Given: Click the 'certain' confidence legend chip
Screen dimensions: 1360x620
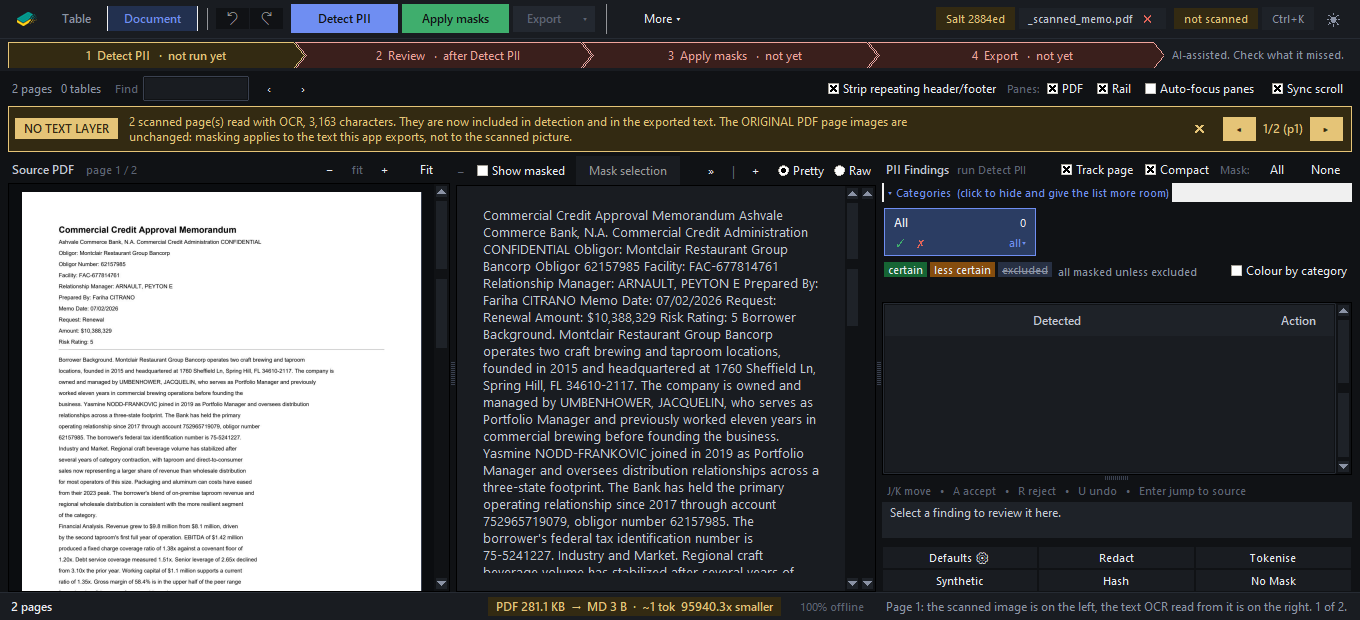Looking at the screenshot, I should coord(905,270).
